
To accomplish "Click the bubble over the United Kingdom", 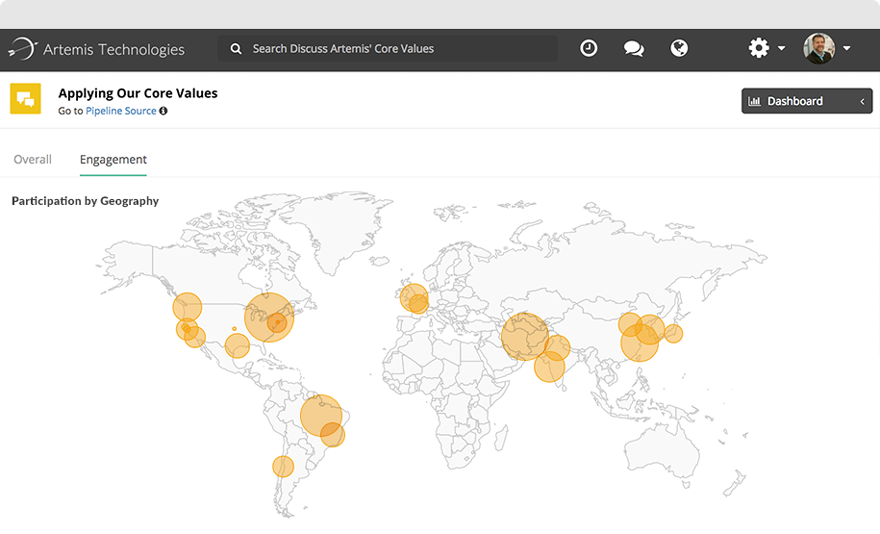I will [x=414, y=298].
